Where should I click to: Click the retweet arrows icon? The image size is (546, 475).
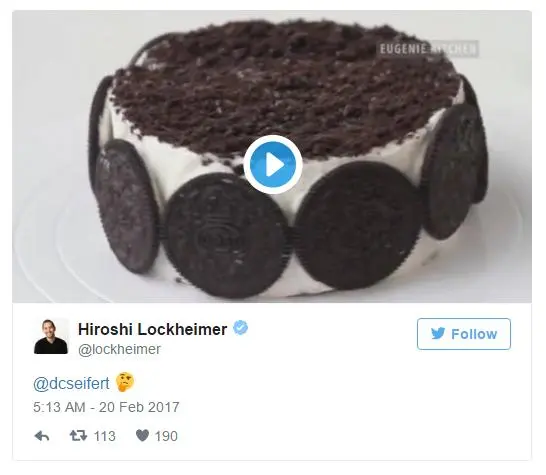pos(78,435)
